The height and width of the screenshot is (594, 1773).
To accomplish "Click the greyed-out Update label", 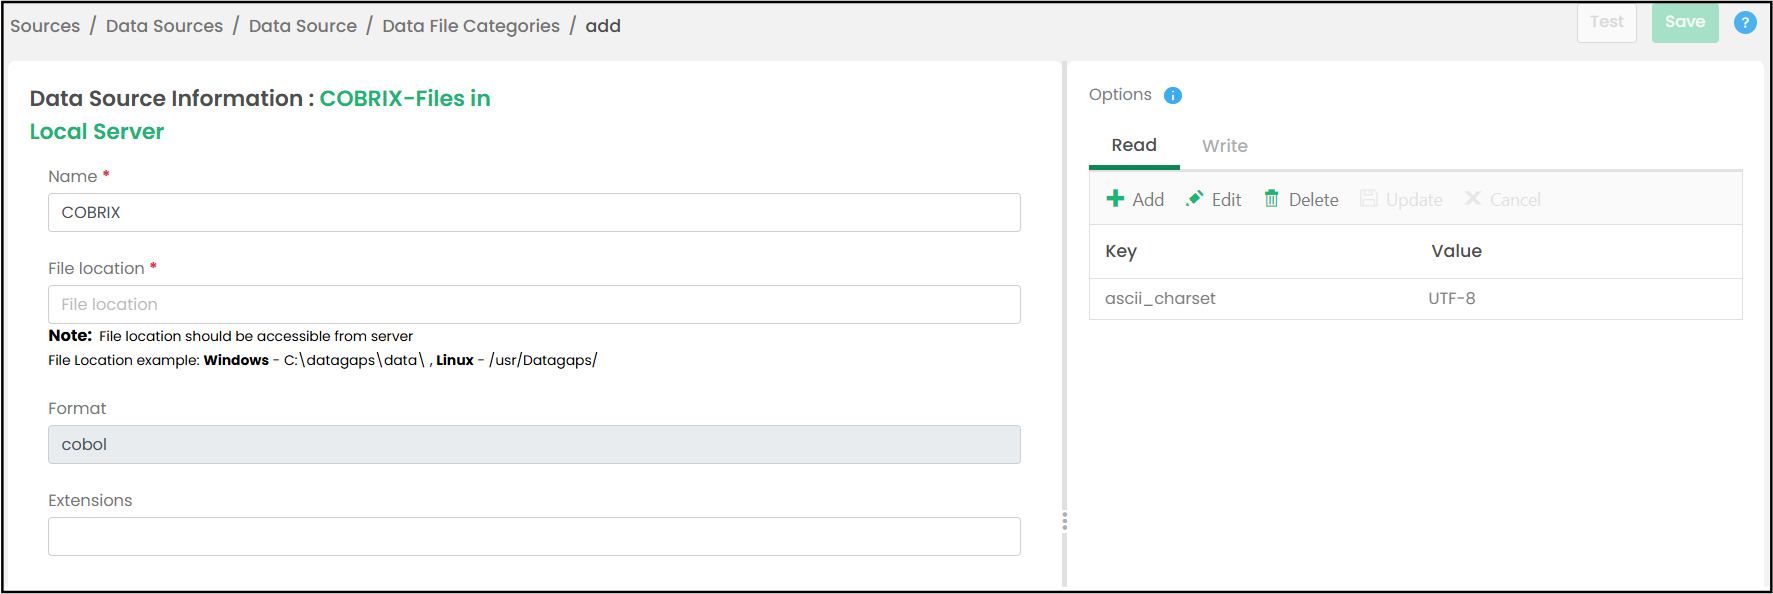I will 1414,200.
